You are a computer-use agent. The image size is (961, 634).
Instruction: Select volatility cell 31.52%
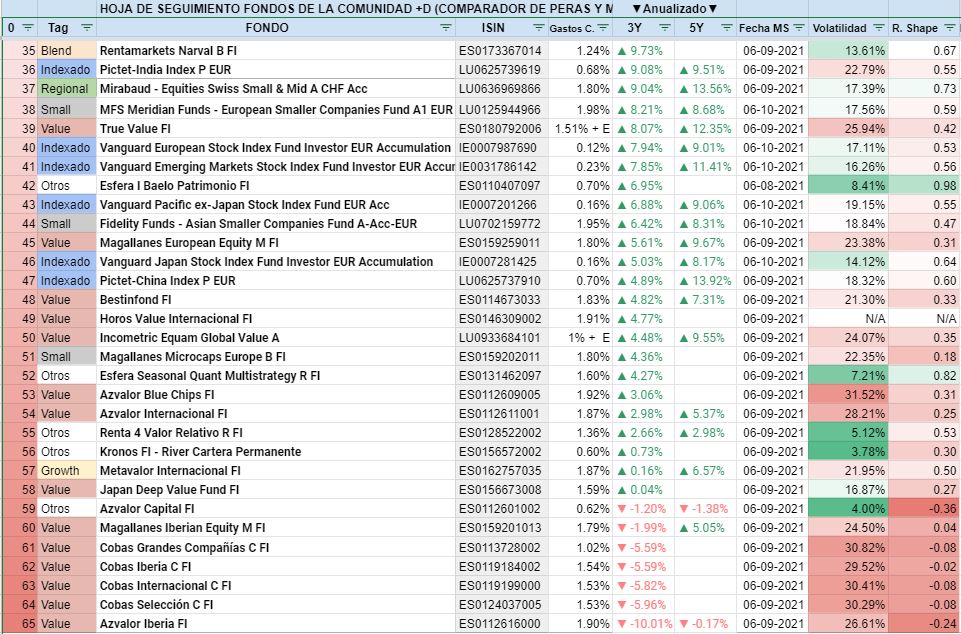849,395
